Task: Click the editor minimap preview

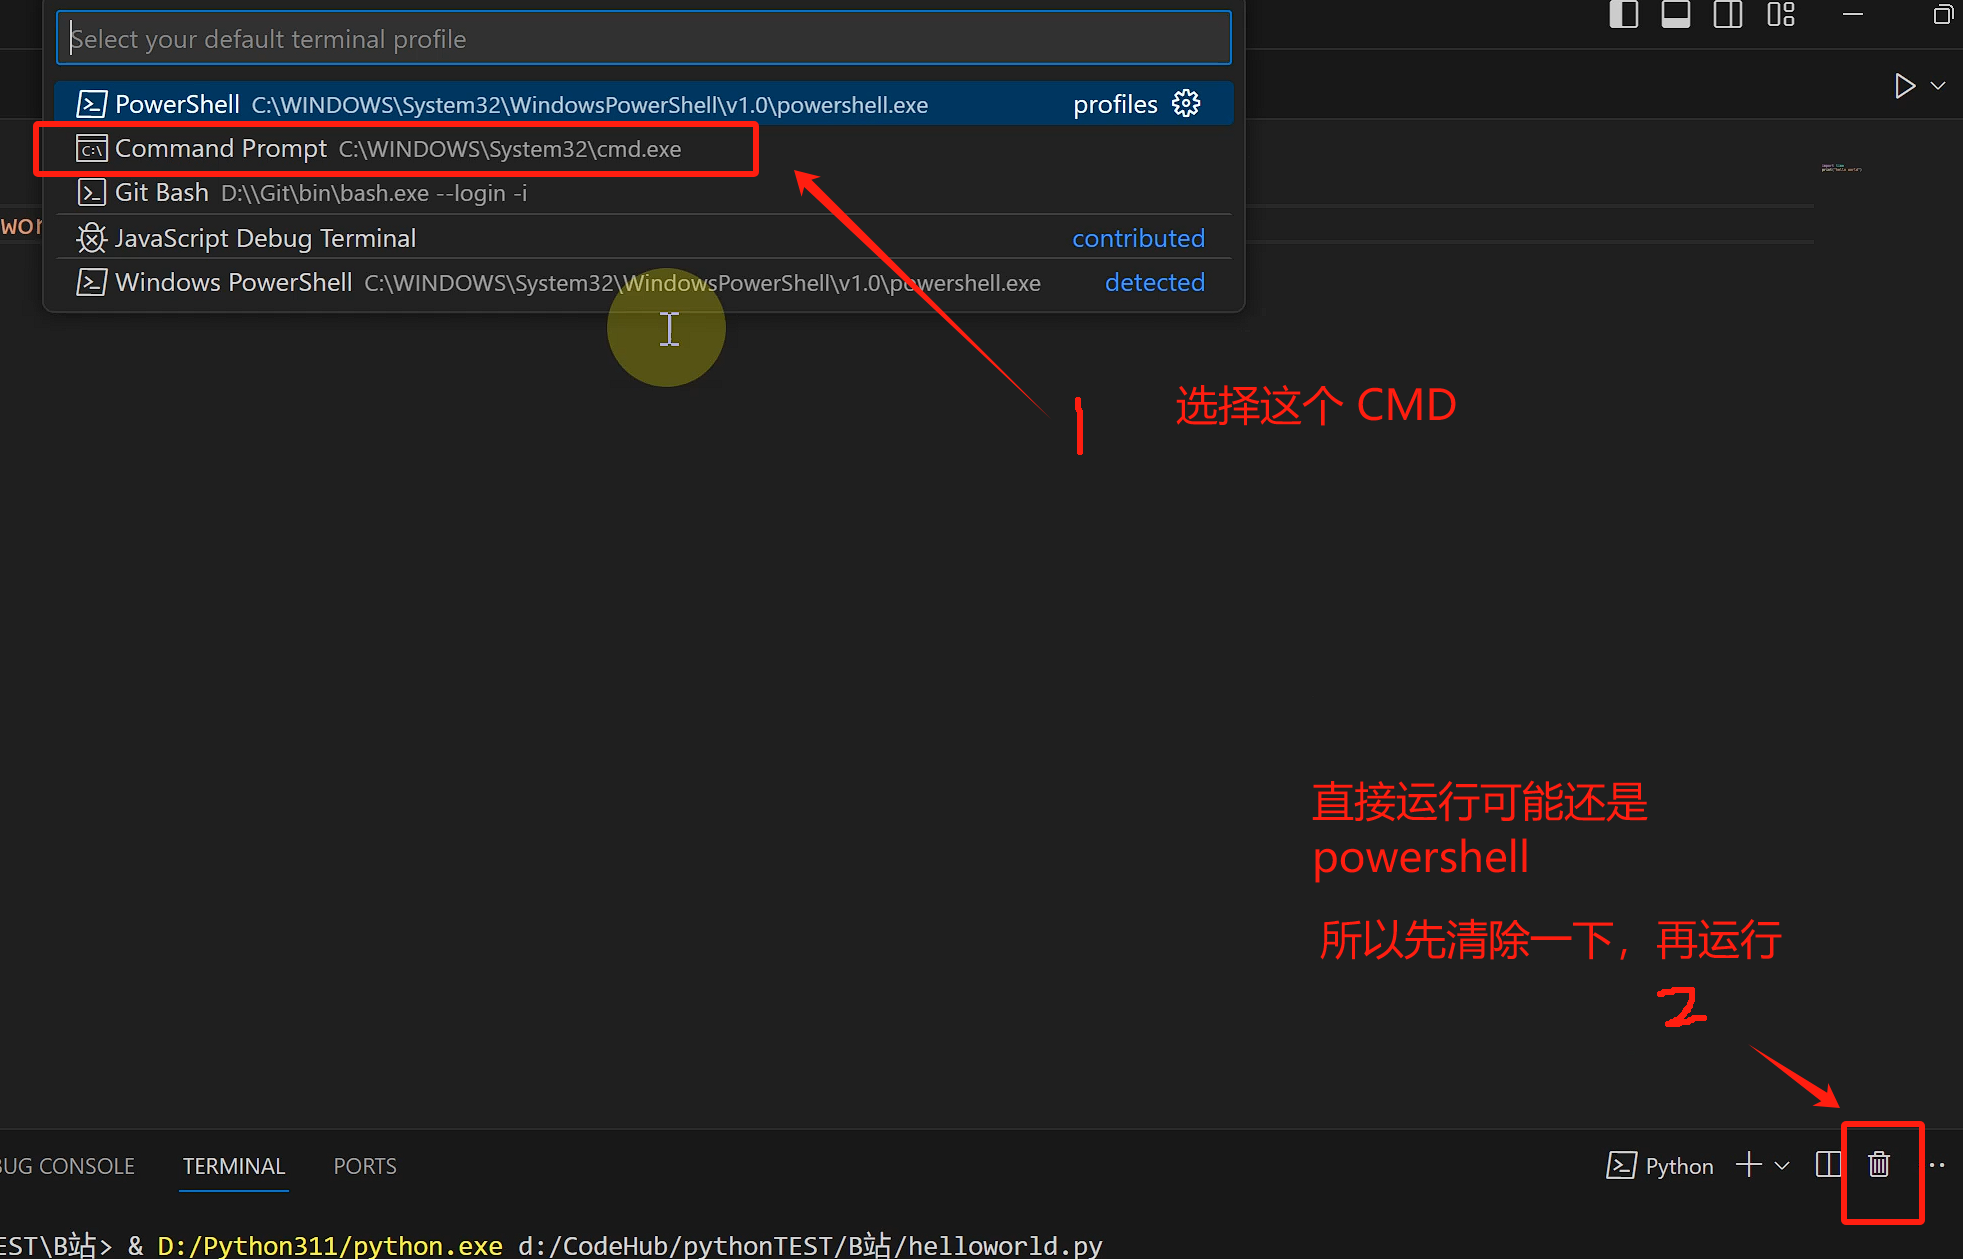Action: click(x=1841, y=168)
